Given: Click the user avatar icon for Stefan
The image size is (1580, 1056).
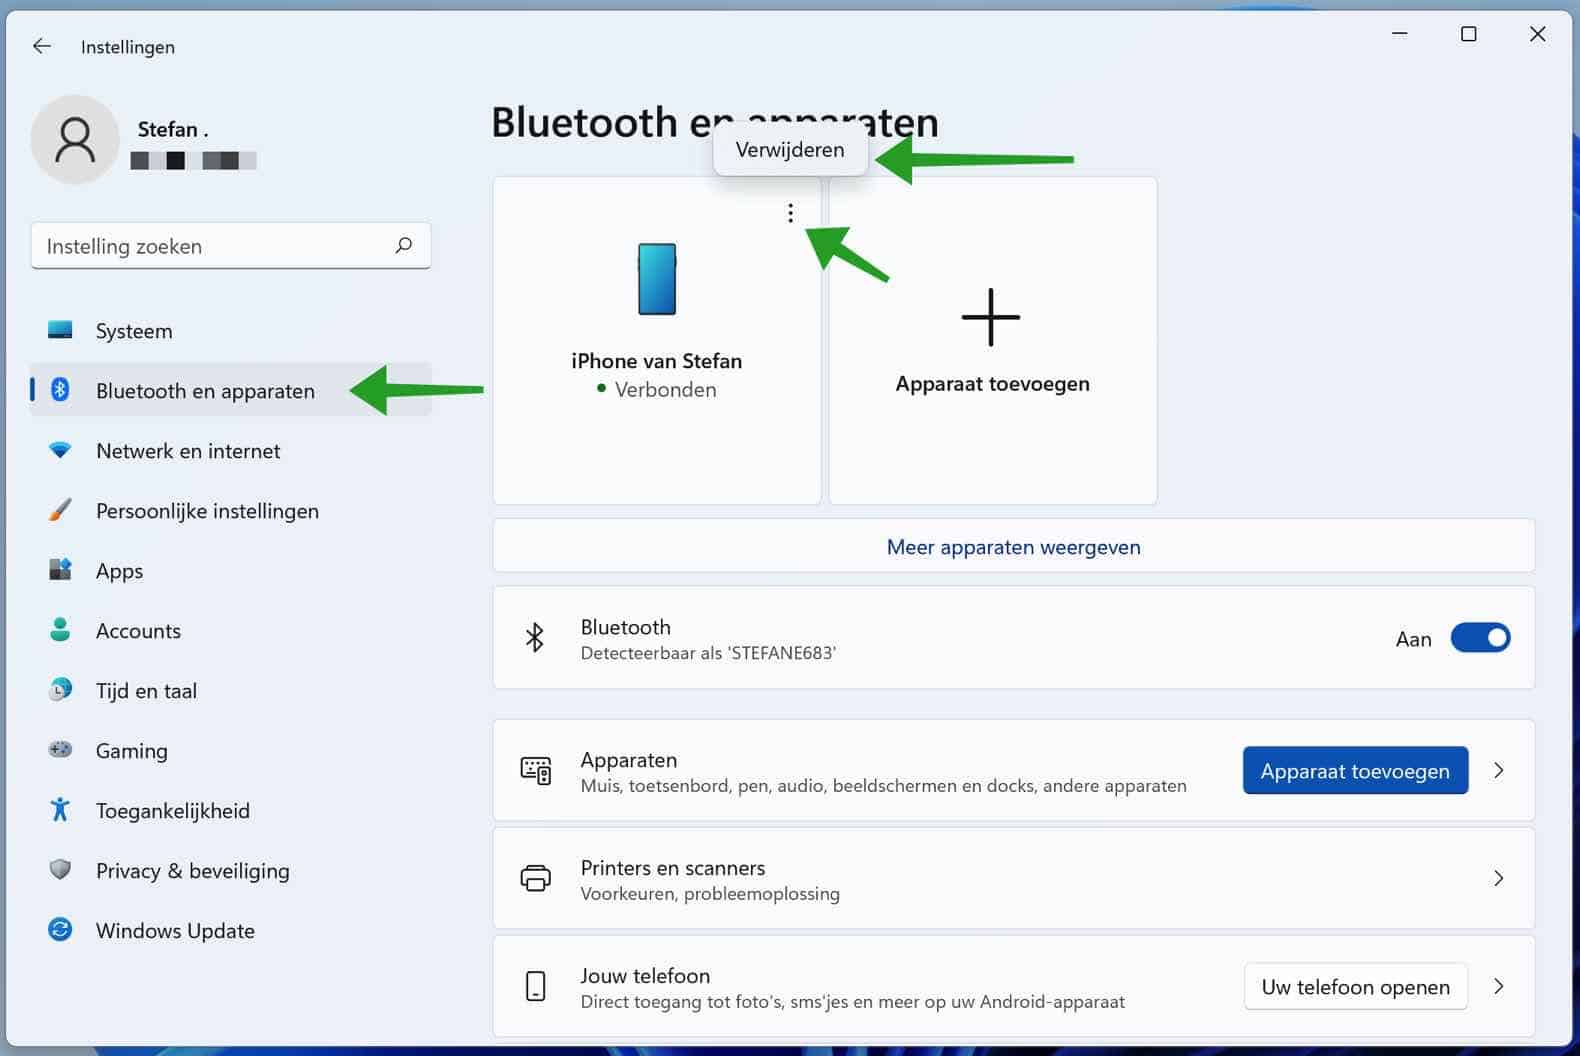Looking at the screenshot, I should coord(75,140).
